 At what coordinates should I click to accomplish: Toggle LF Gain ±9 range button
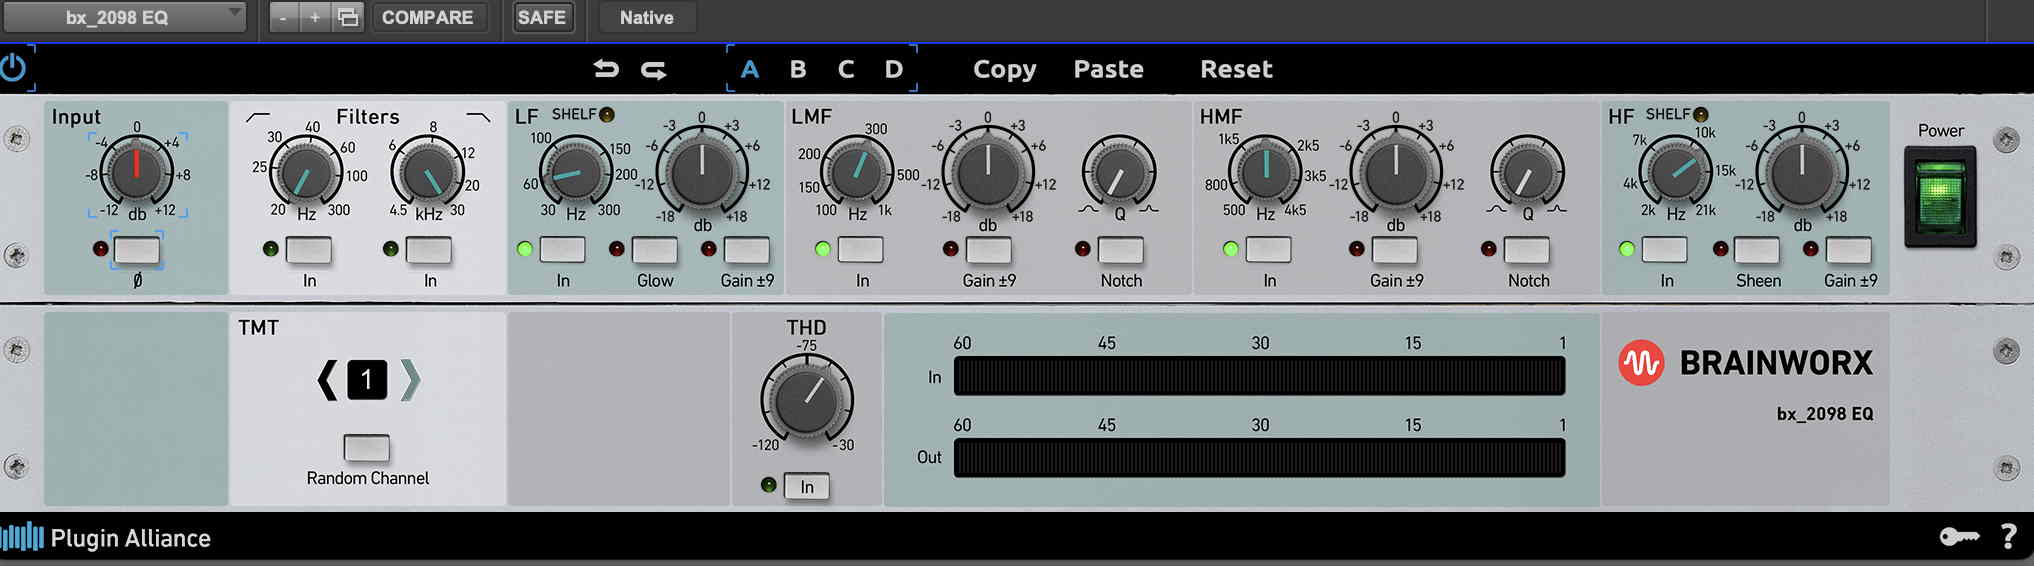pos(747,249)
